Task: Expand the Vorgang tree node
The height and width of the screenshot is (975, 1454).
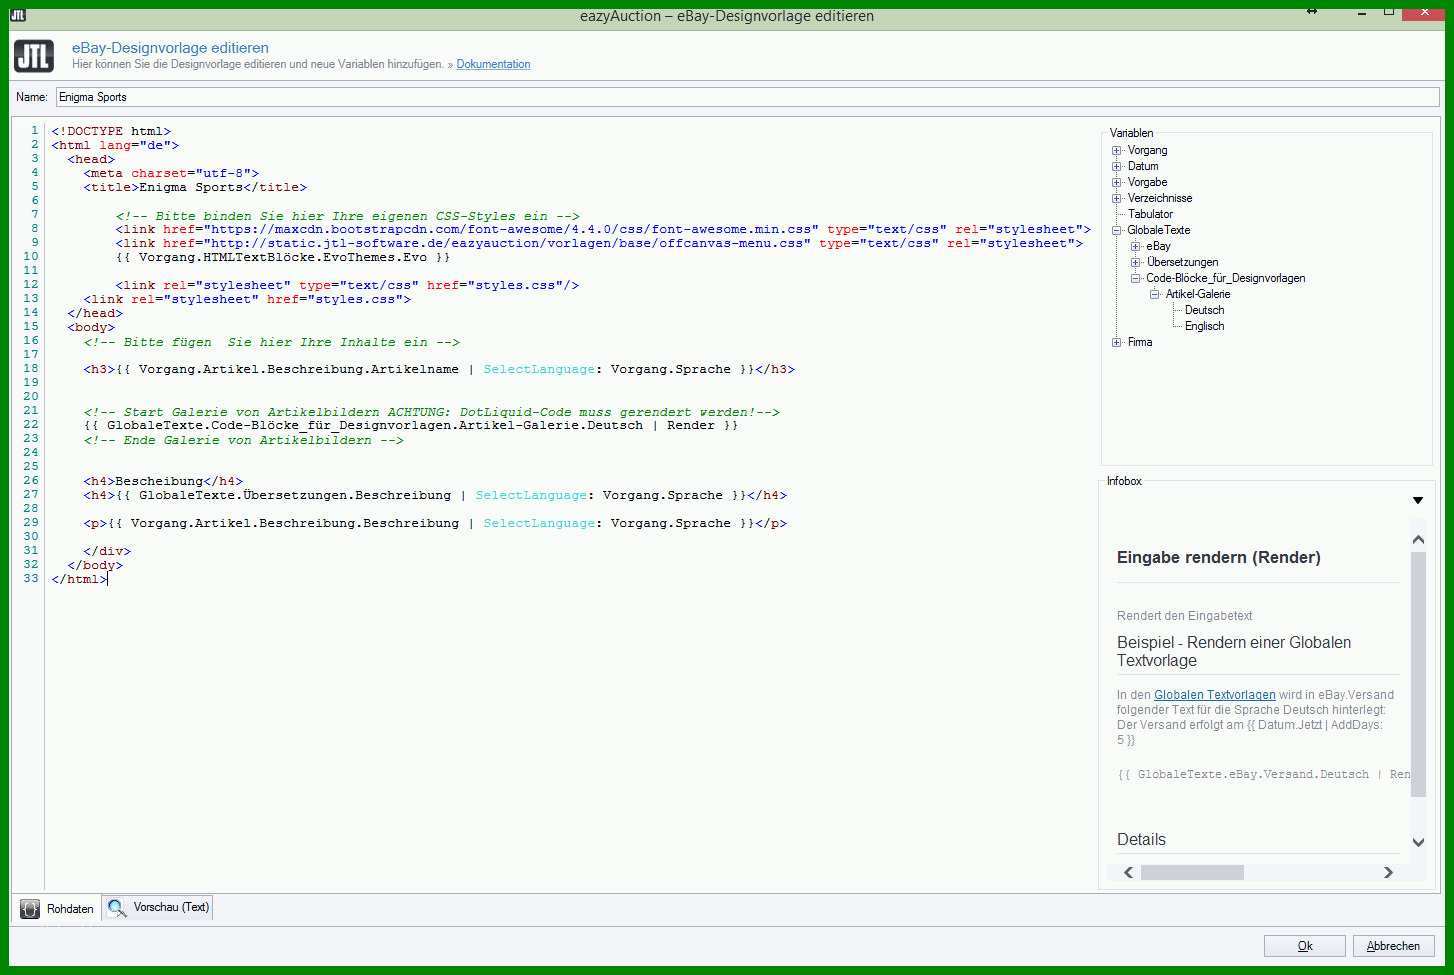Action: [x=1117, y=150]
